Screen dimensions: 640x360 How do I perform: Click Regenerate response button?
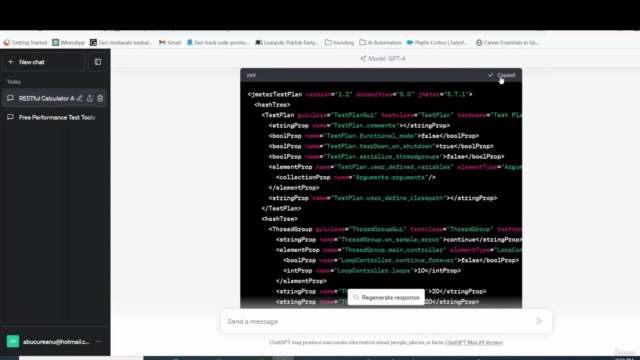pos(386,298)
